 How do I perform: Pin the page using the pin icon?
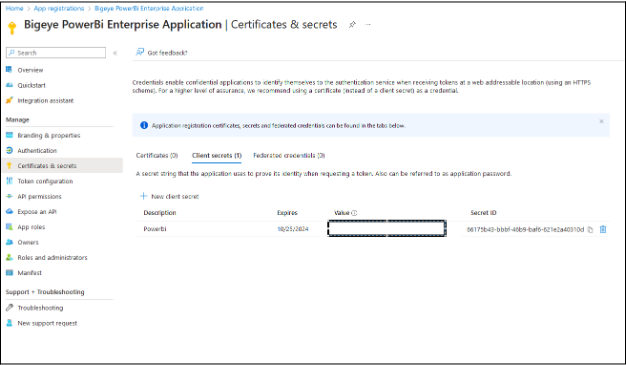click(352, 25)
